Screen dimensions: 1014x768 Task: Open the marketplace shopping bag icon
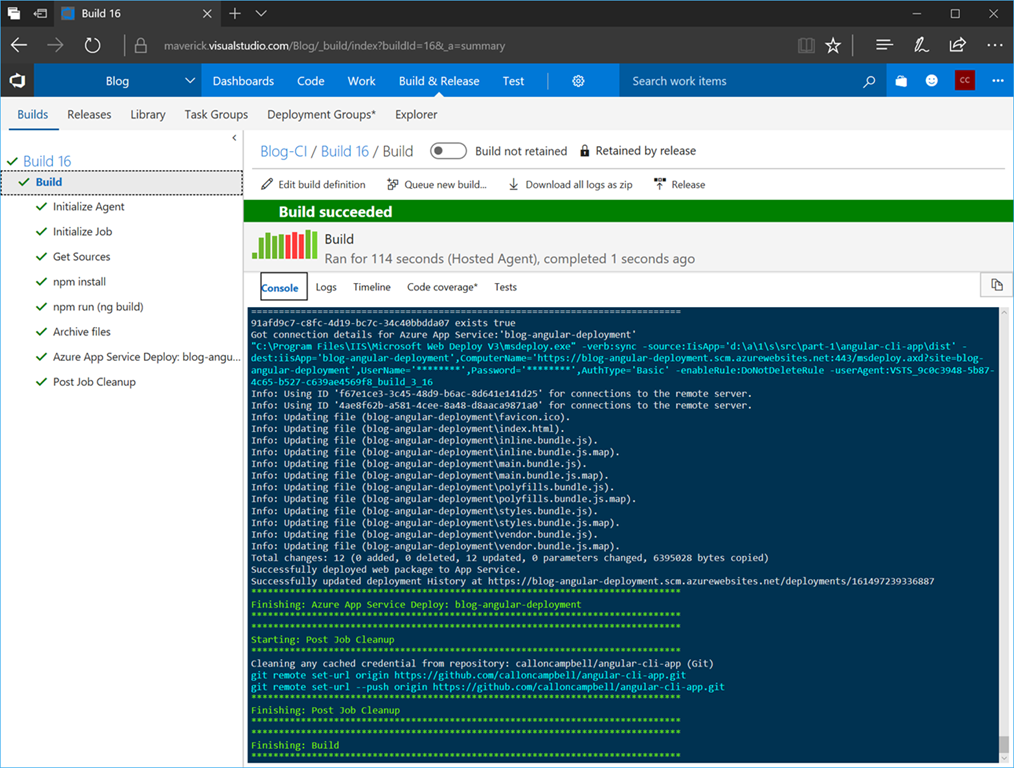point(901,81)
